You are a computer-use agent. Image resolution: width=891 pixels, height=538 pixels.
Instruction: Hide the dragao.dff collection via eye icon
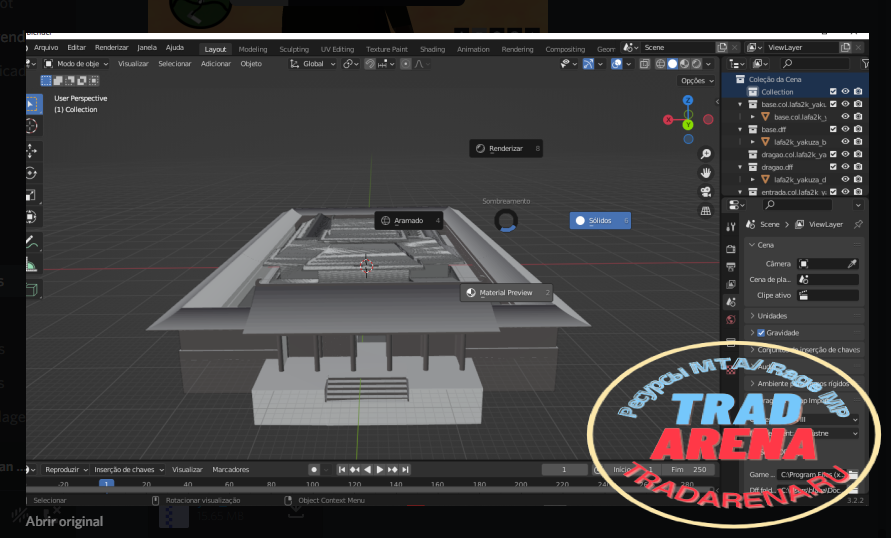tap(846, 167)
